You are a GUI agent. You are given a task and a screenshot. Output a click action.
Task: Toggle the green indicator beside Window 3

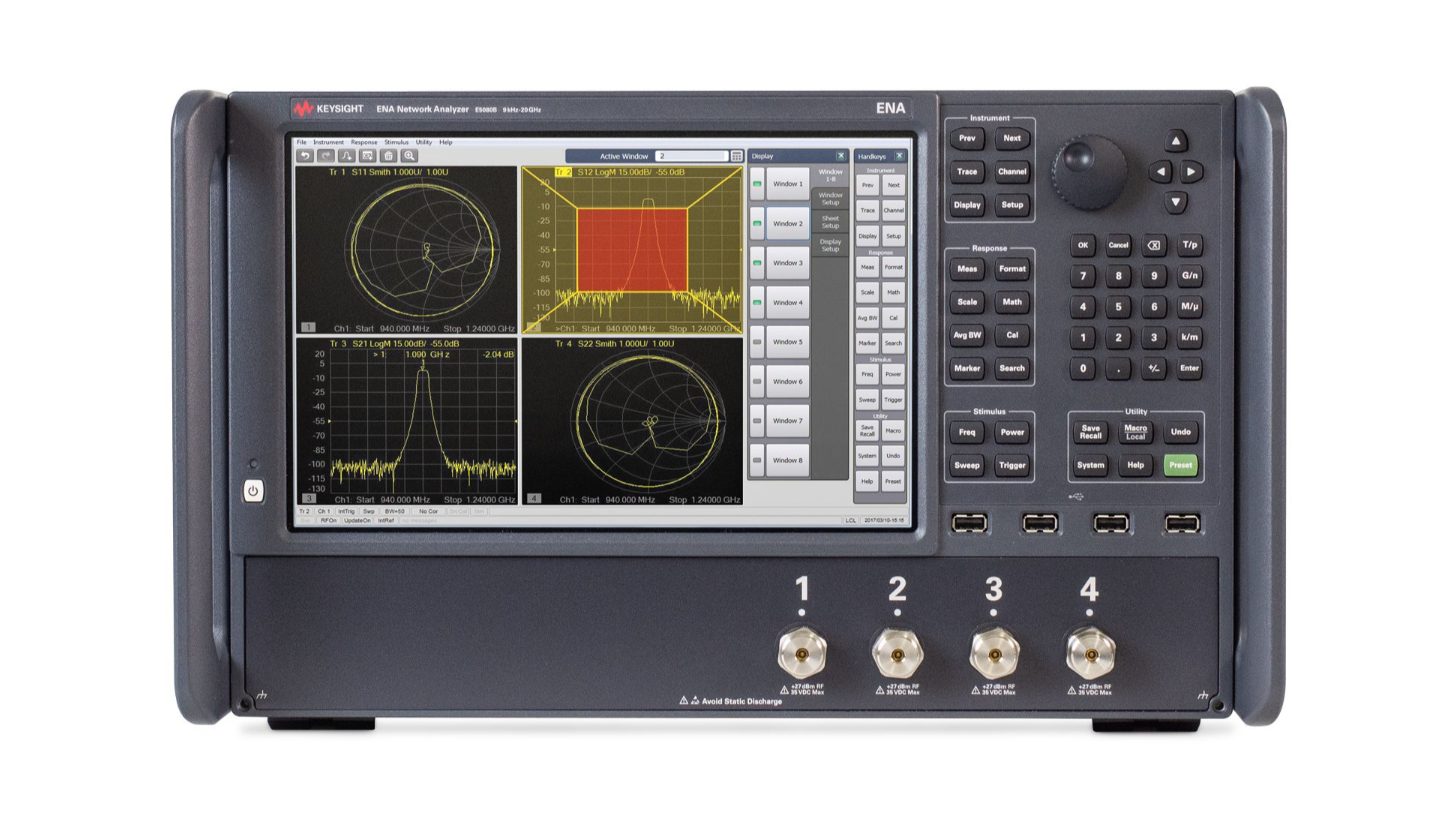click(x=757, y=263)
